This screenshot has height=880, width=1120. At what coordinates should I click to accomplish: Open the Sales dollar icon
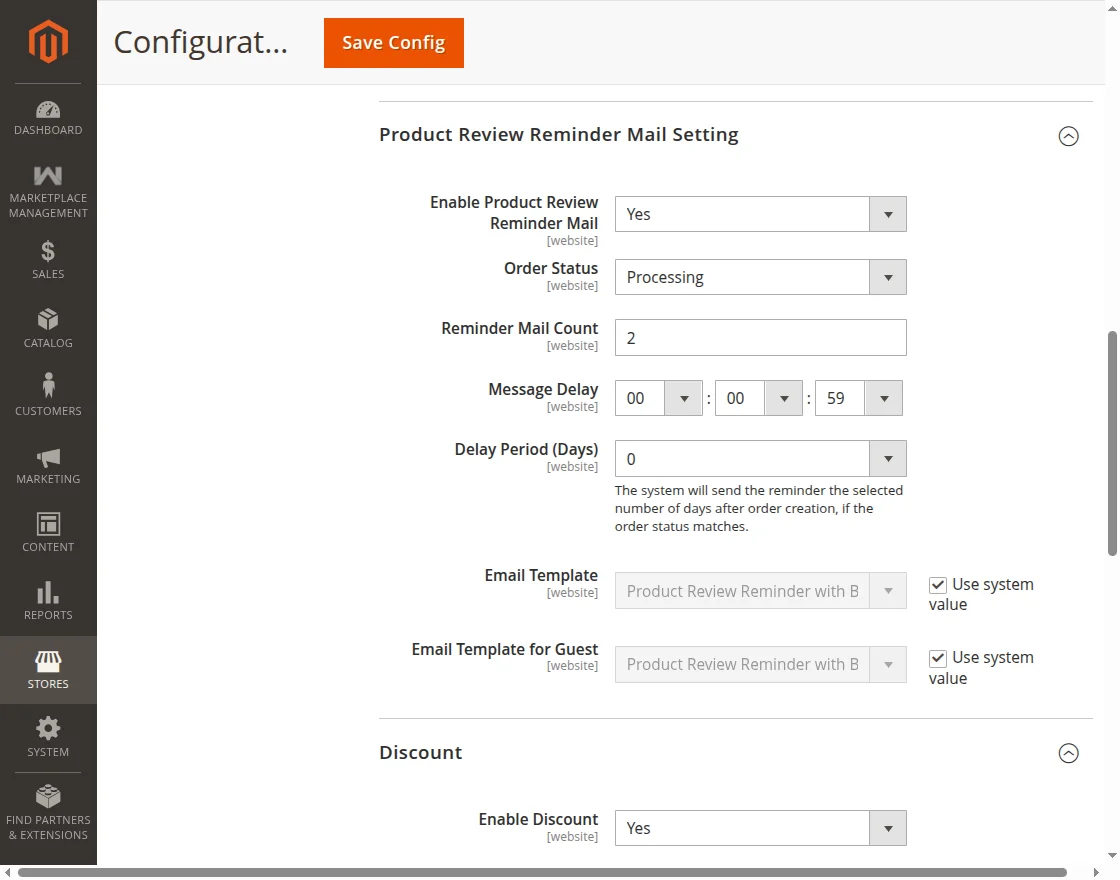pyautogui.click(x=48, y=251)
